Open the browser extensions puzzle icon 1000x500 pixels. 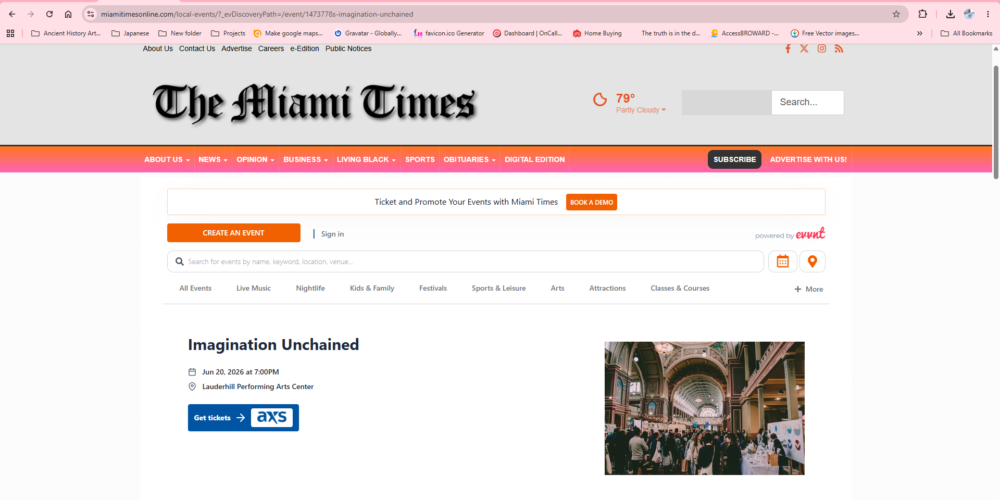(923, 14)
